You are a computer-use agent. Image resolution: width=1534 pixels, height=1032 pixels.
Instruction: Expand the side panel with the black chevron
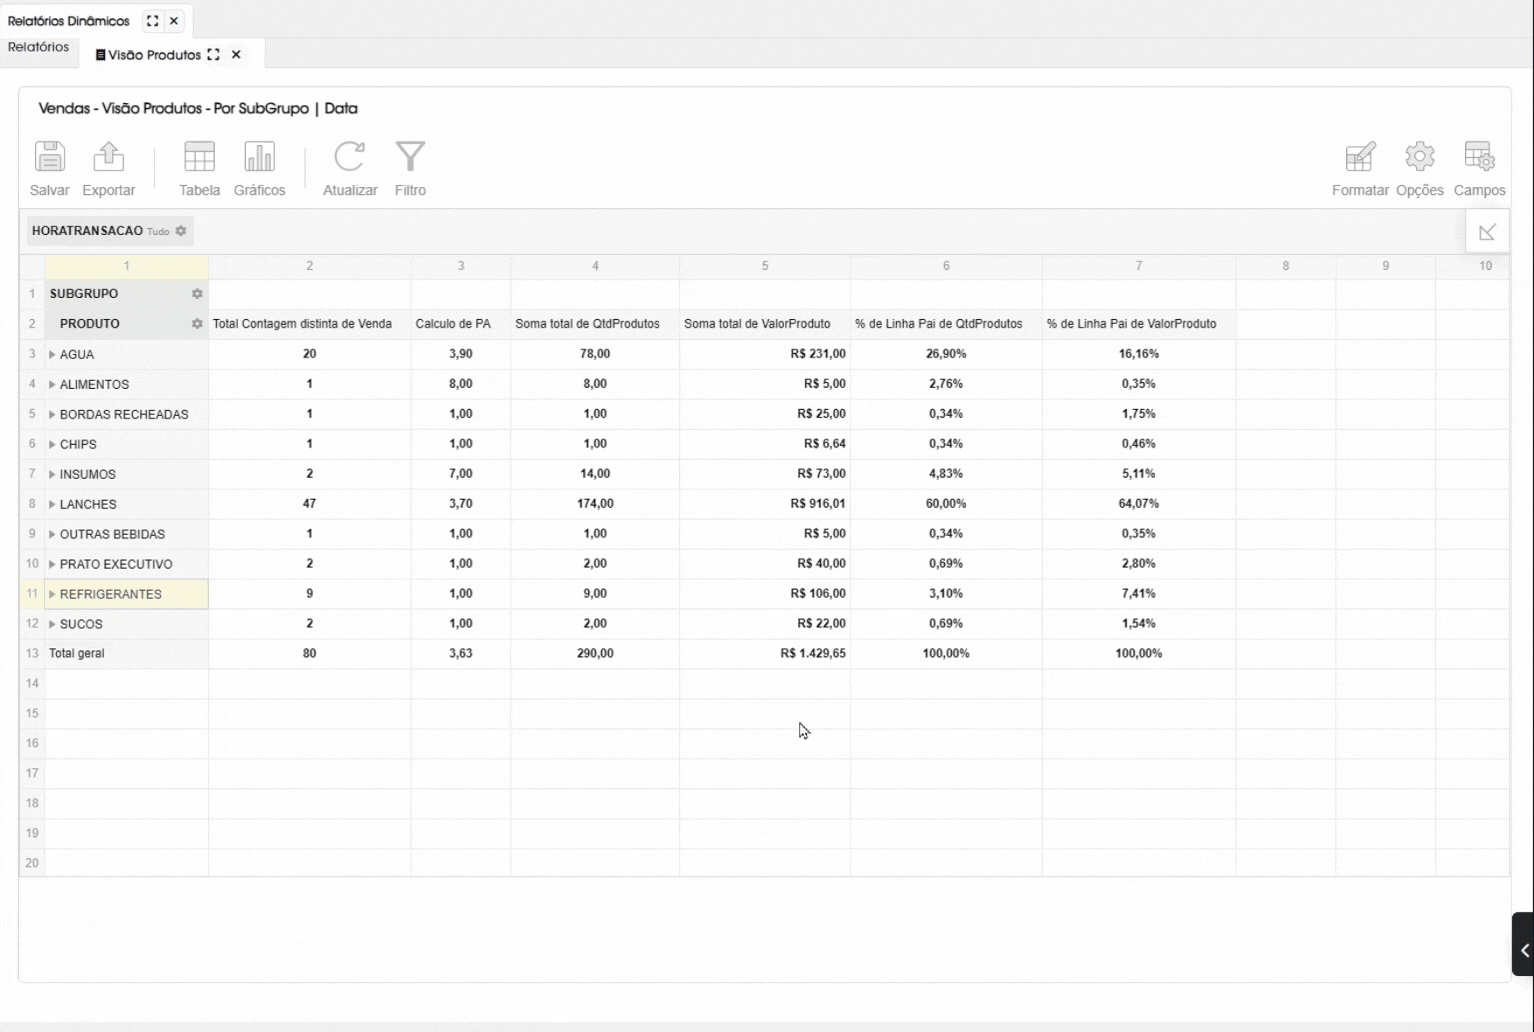coord(1524,950)
